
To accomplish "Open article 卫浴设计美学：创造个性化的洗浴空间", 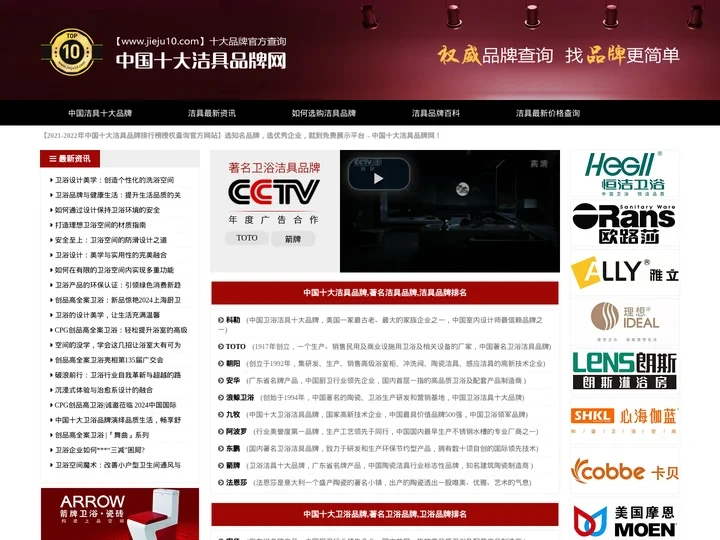I will (114, 180).
